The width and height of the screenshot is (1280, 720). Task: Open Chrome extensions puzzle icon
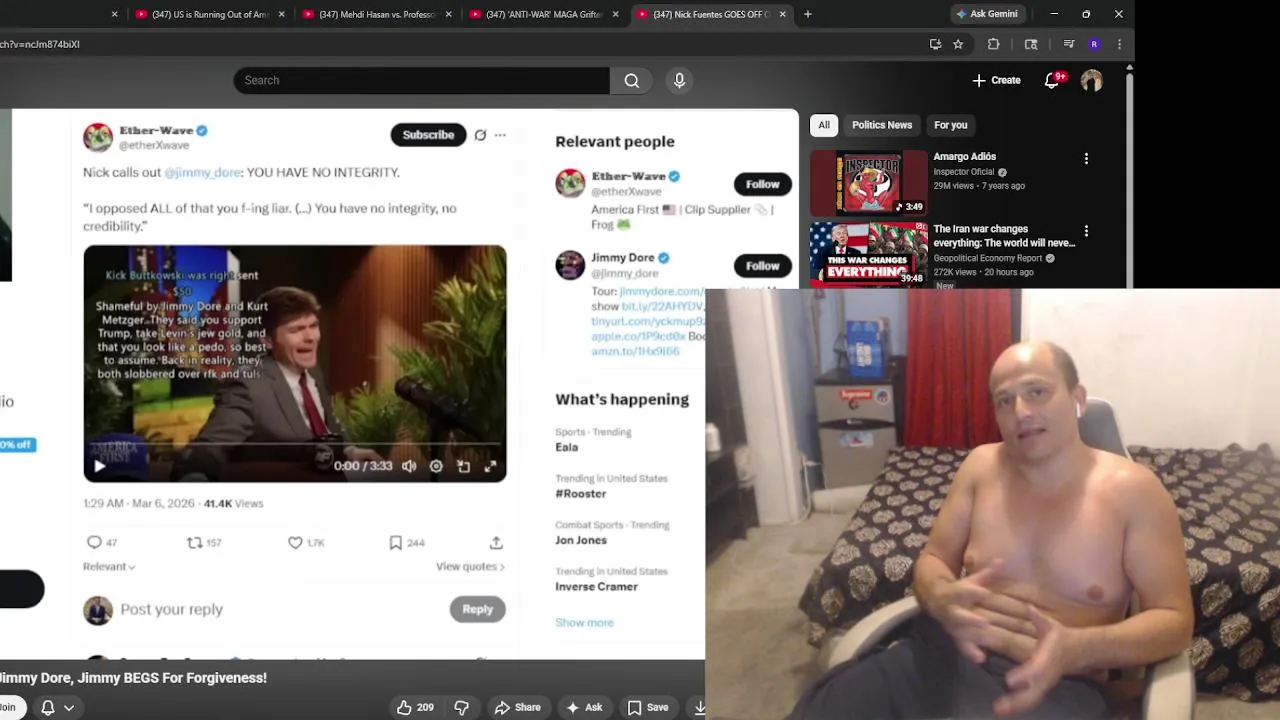[993, 44]
